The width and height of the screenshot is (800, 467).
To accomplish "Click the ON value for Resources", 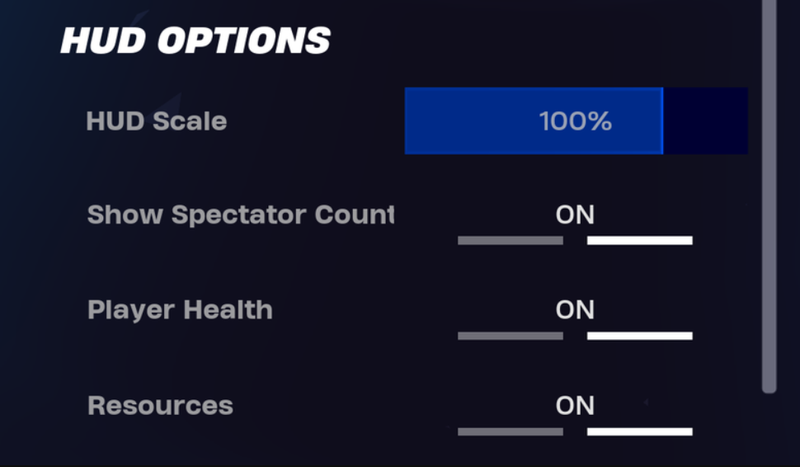I will tap(575, 405).
